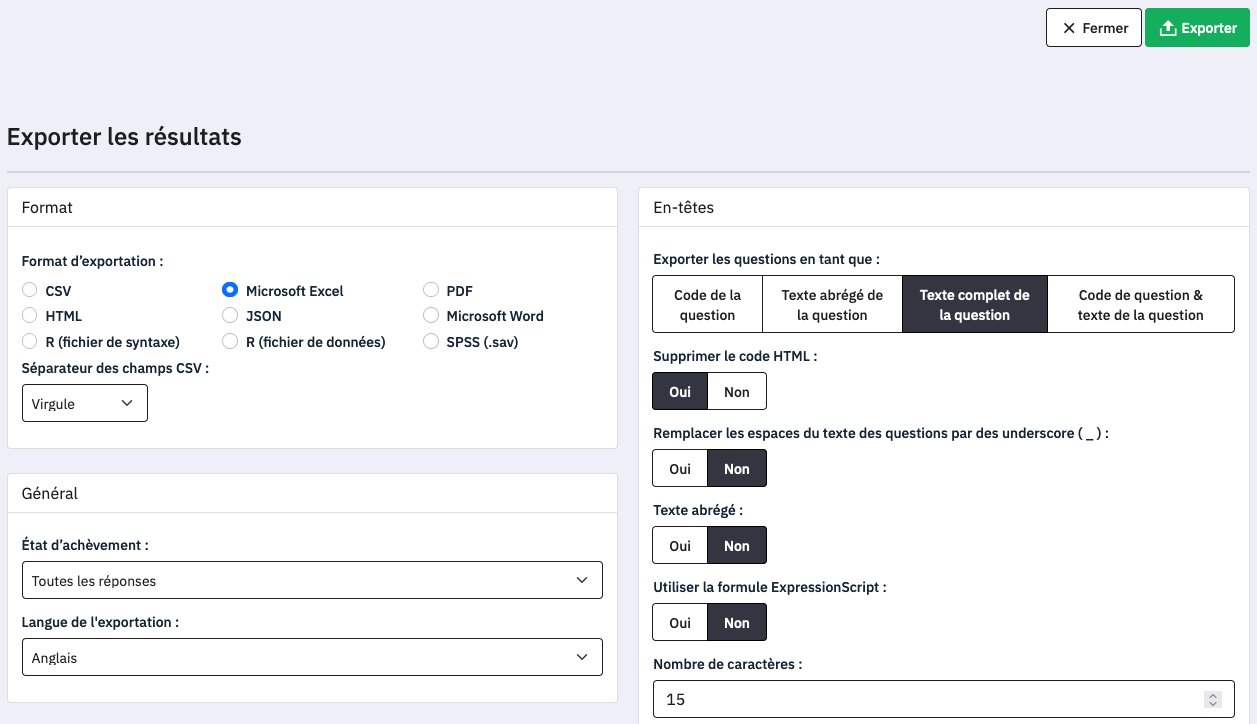Viewport: 1257px width, 724px height.
Task: Click the Exporter button
Action: coord(1197,28)
